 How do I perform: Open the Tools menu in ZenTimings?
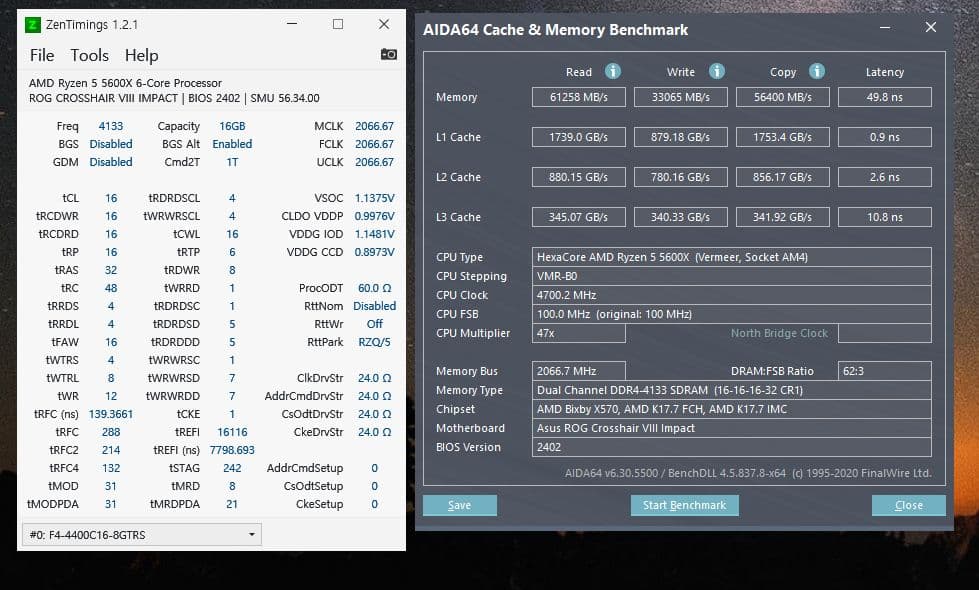pos(89,56)
